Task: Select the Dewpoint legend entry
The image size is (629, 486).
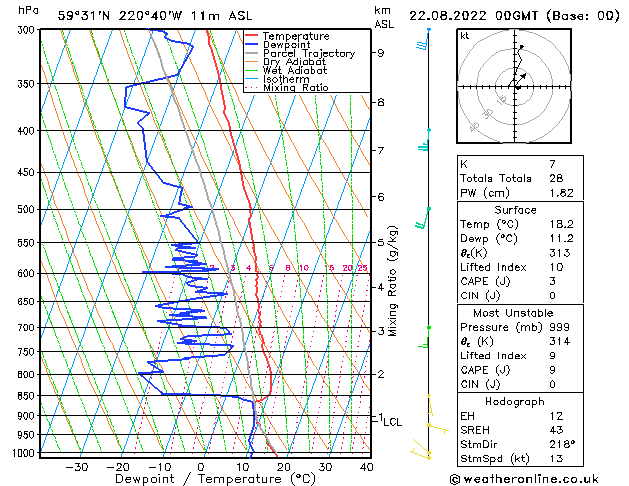Action: click(286, 45)
